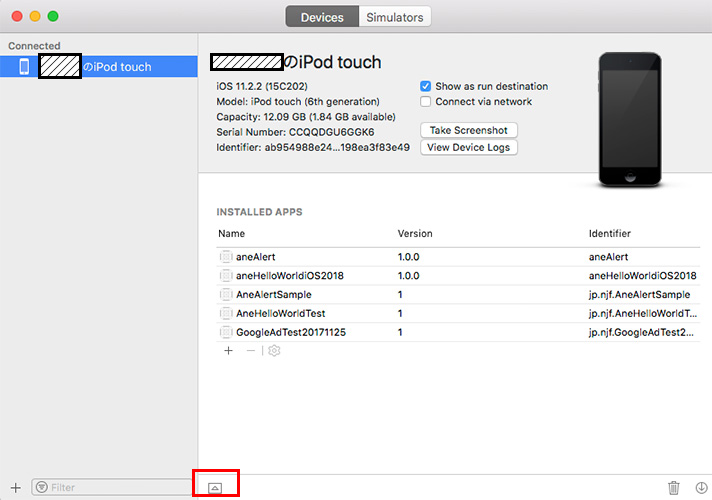Click the iPod touch device icon in sidebar

[x=24, y=66]
